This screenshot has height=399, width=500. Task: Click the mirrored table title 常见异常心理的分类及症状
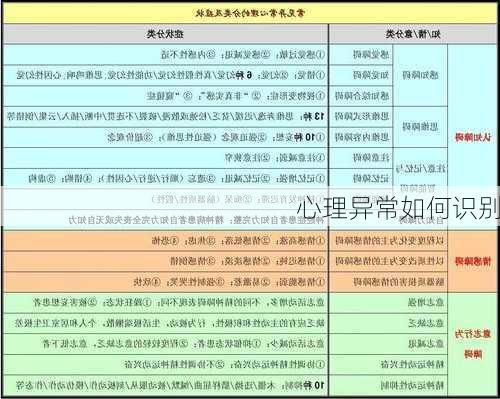[250, 14]
